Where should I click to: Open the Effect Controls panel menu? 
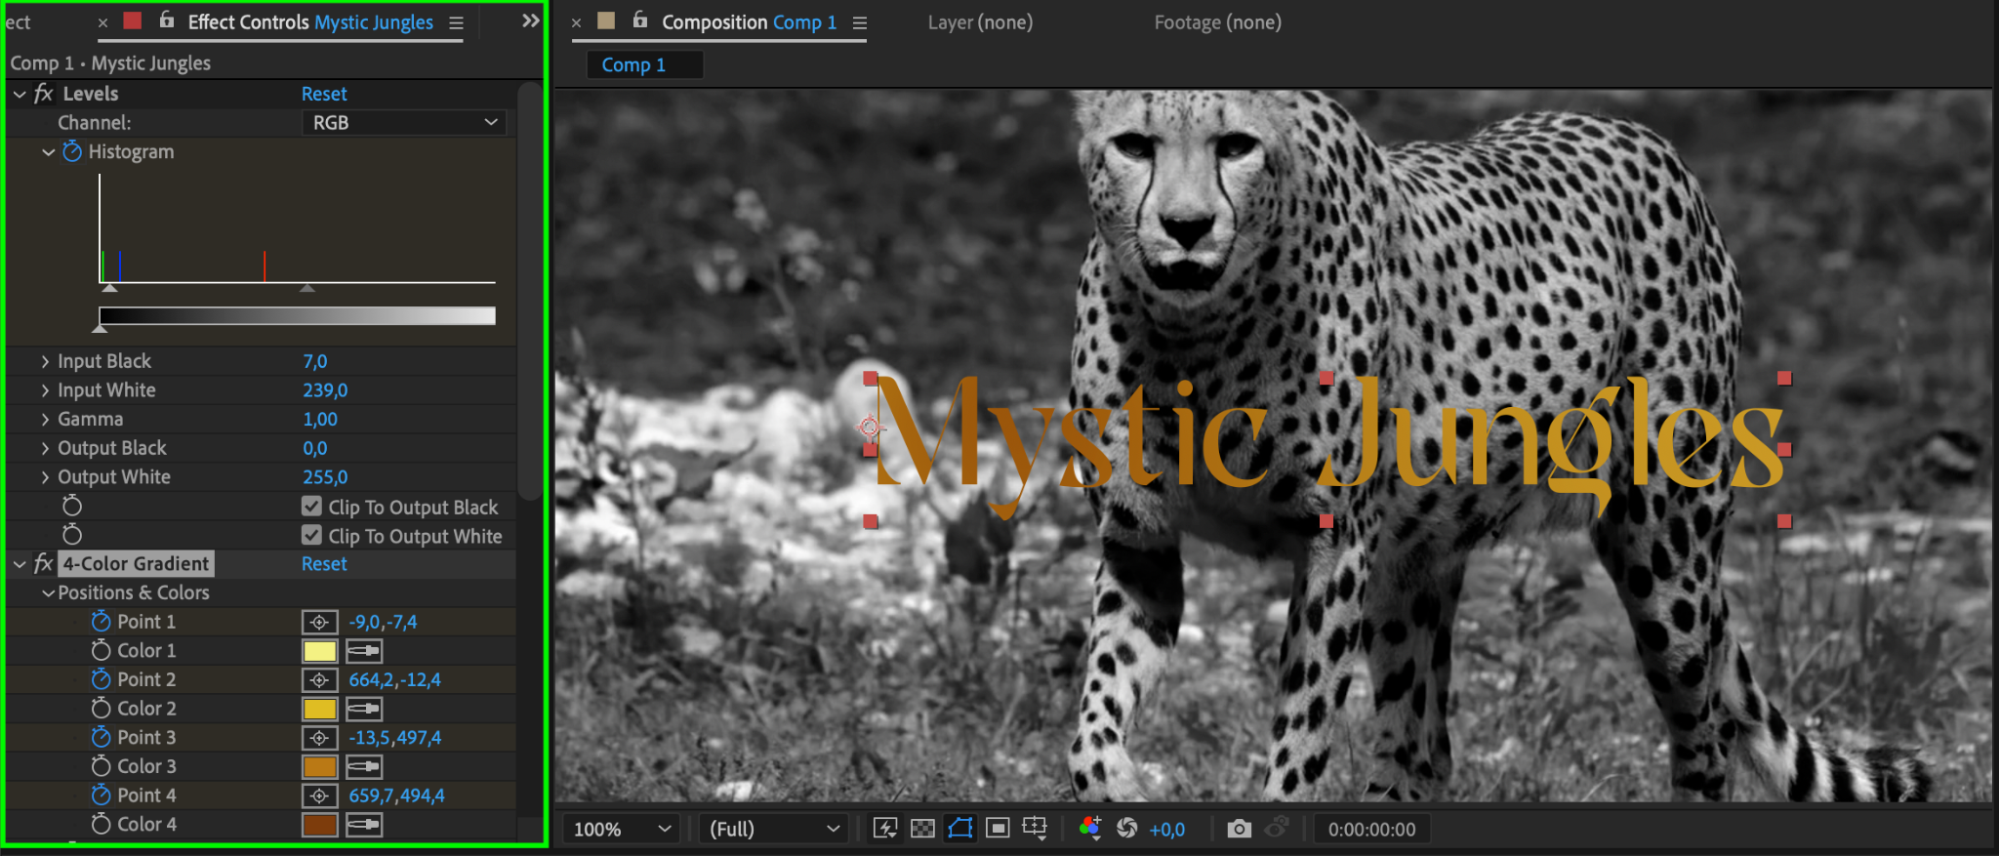click(456, 23)
